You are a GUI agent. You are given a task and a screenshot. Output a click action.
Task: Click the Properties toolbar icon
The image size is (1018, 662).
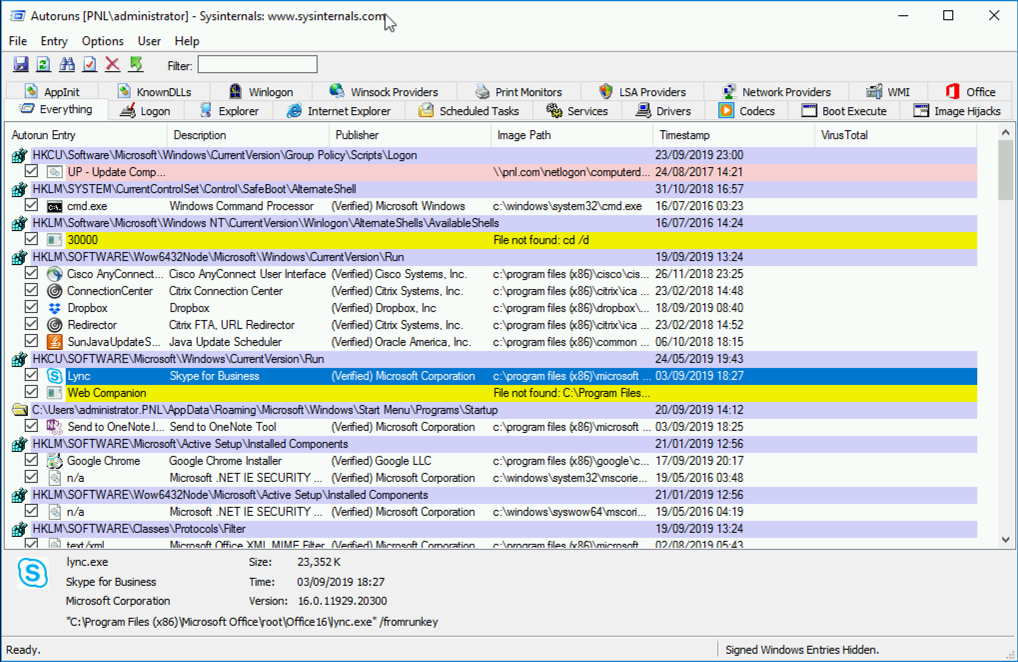(x=90, y=64)
